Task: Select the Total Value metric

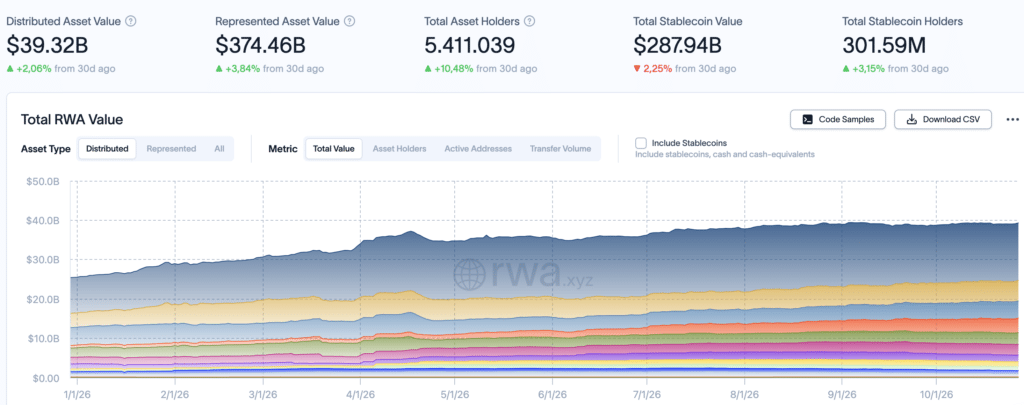Action: pyautogui.click(x=334, y=148)
